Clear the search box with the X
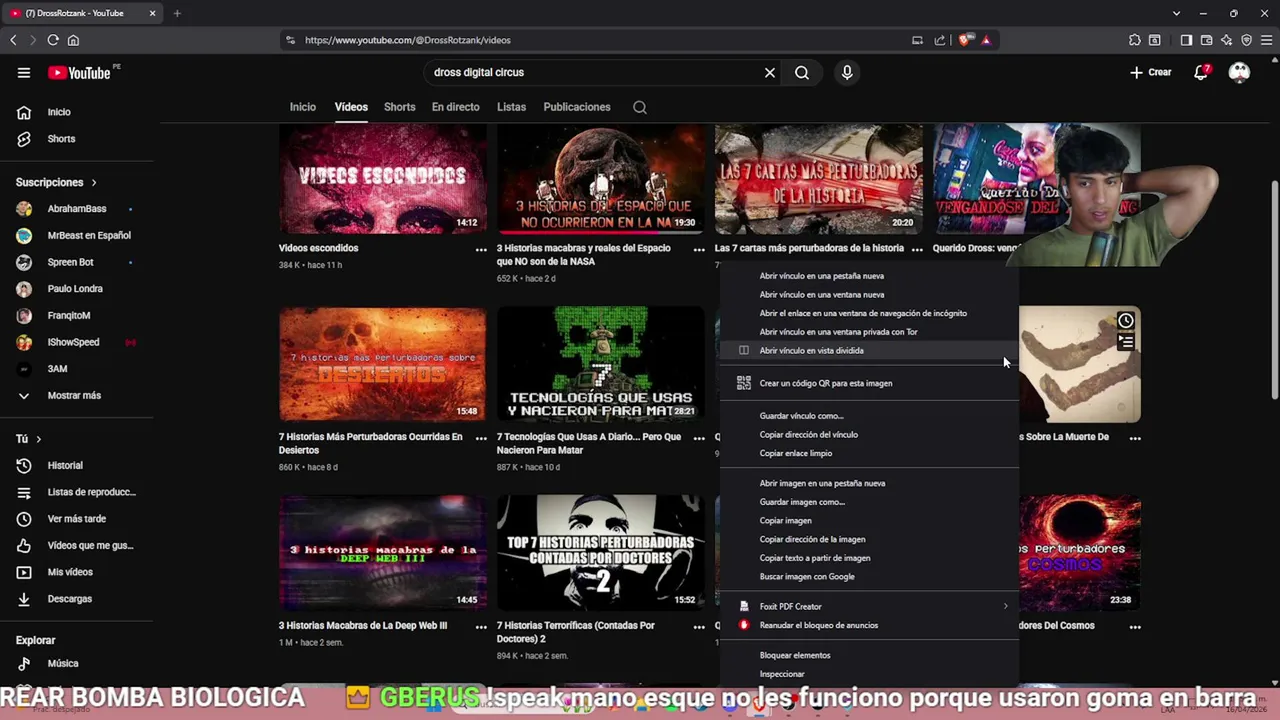The image size is (1280, 720). (770, 72)
